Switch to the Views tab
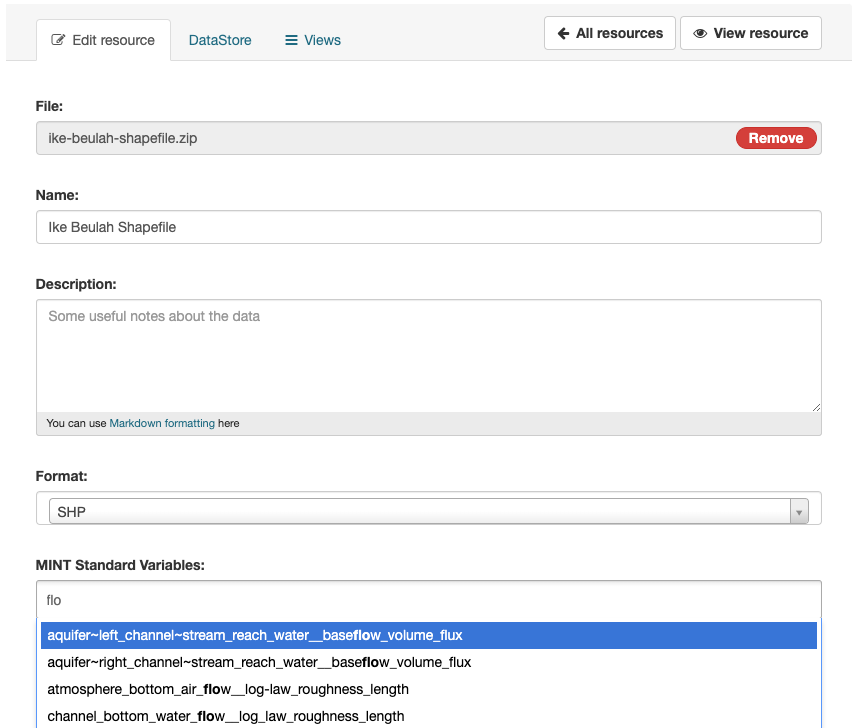856x728 pixels. coord(313,40)
